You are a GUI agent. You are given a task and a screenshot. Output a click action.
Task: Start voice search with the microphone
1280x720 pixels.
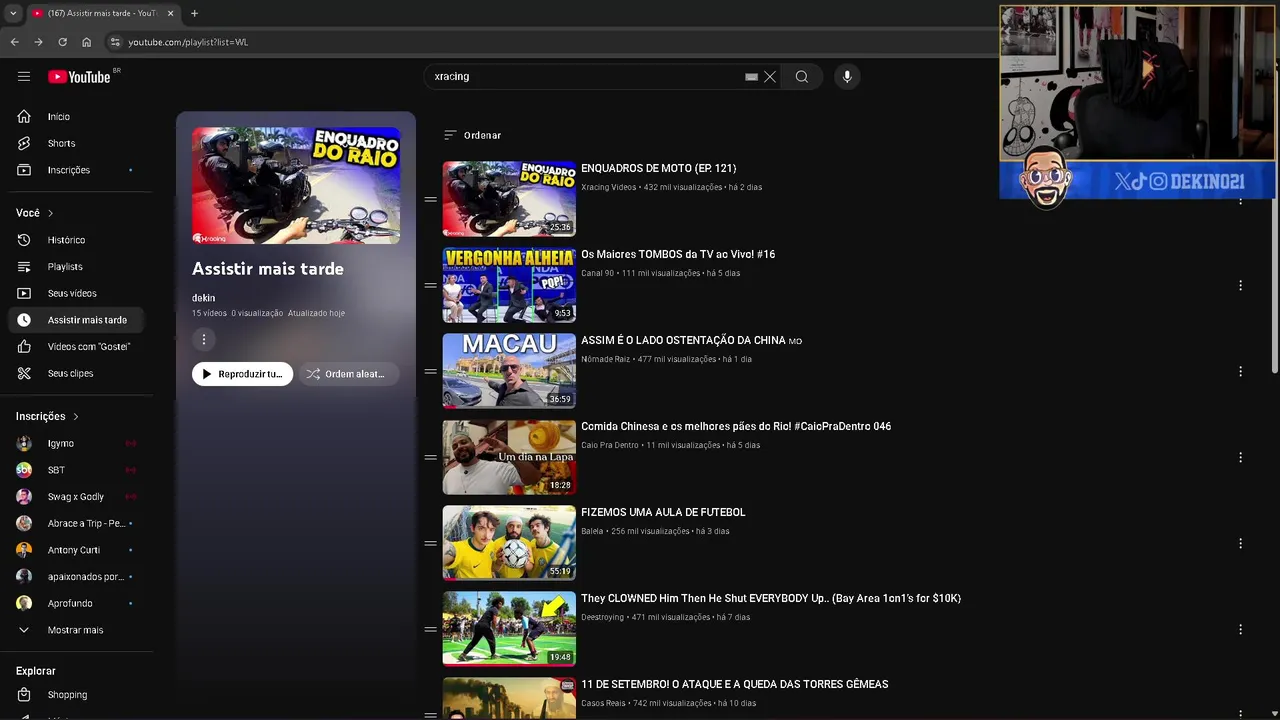click(x=847, y=77)
